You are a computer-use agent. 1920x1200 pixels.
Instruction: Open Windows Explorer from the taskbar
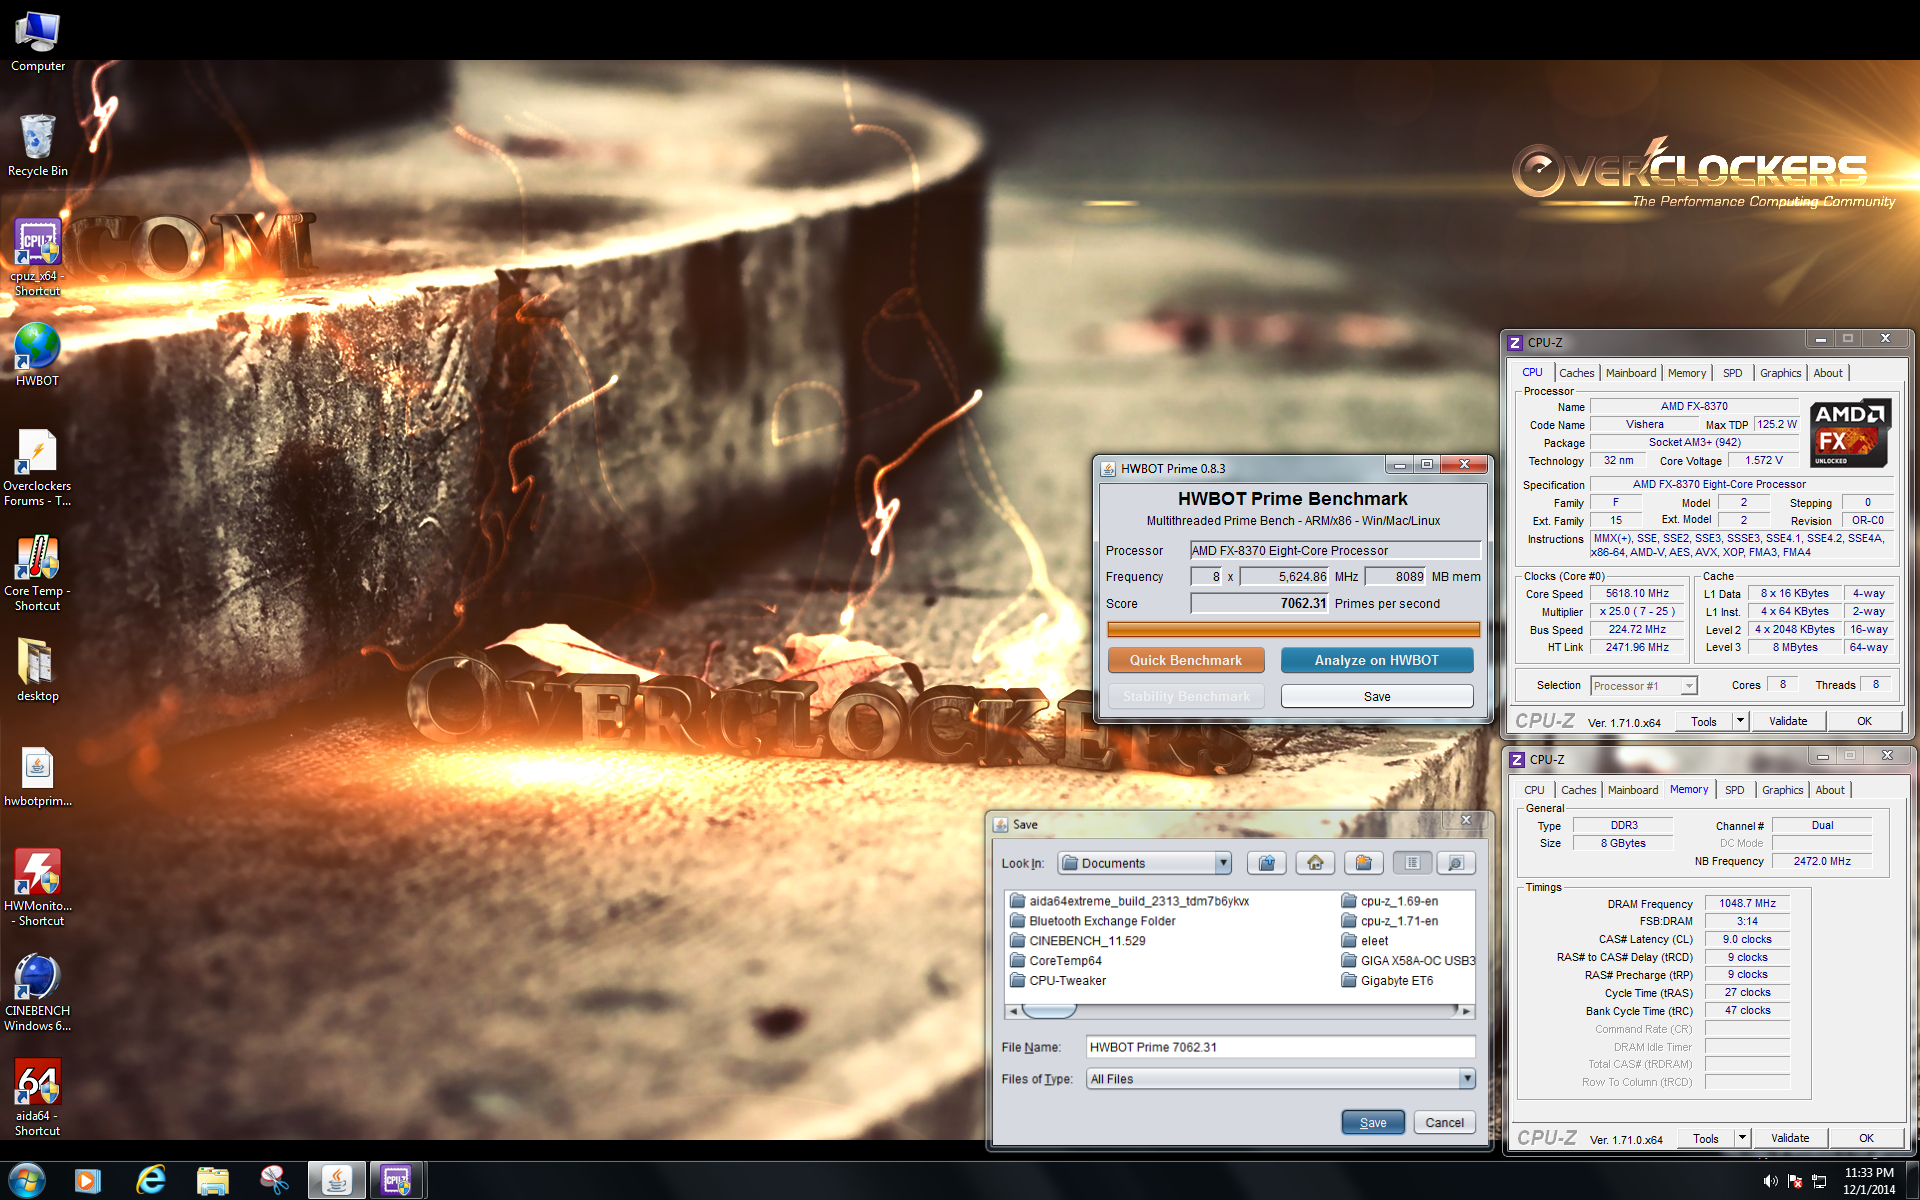point(213,1181)
